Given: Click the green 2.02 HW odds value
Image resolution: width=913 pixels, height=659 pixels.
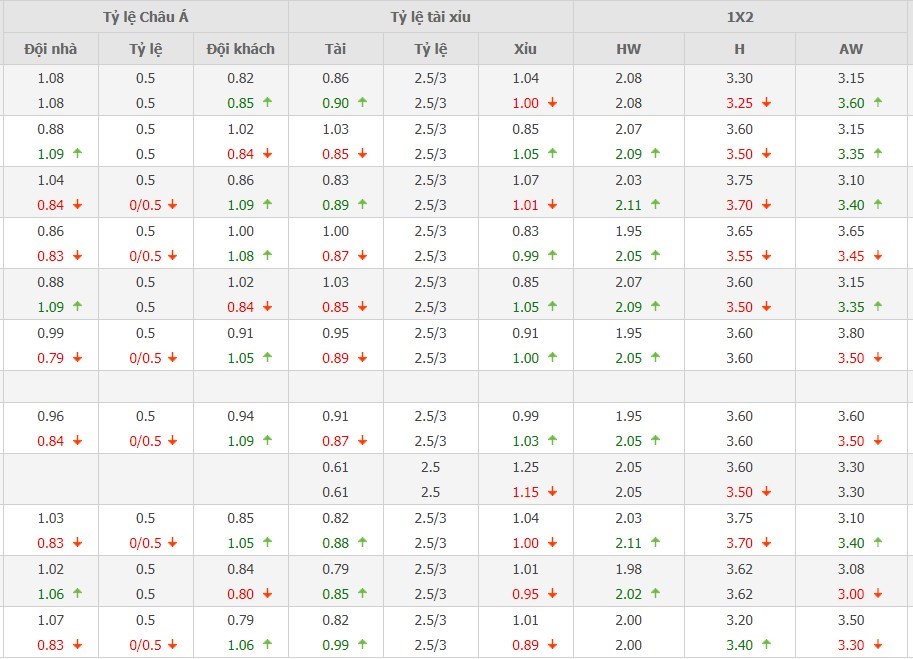Looking at the screenshot, I should pos(628,594).
